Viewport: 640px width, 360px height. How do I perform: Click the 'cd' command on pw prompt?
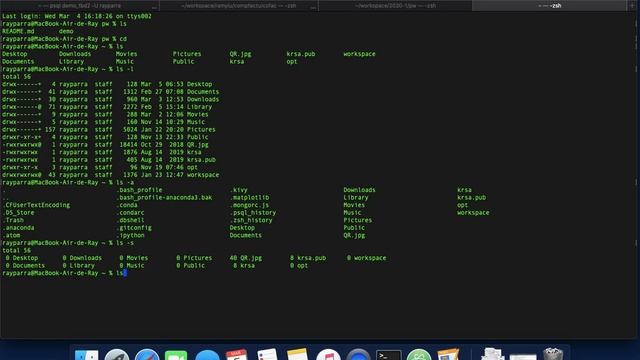point(123,39)
